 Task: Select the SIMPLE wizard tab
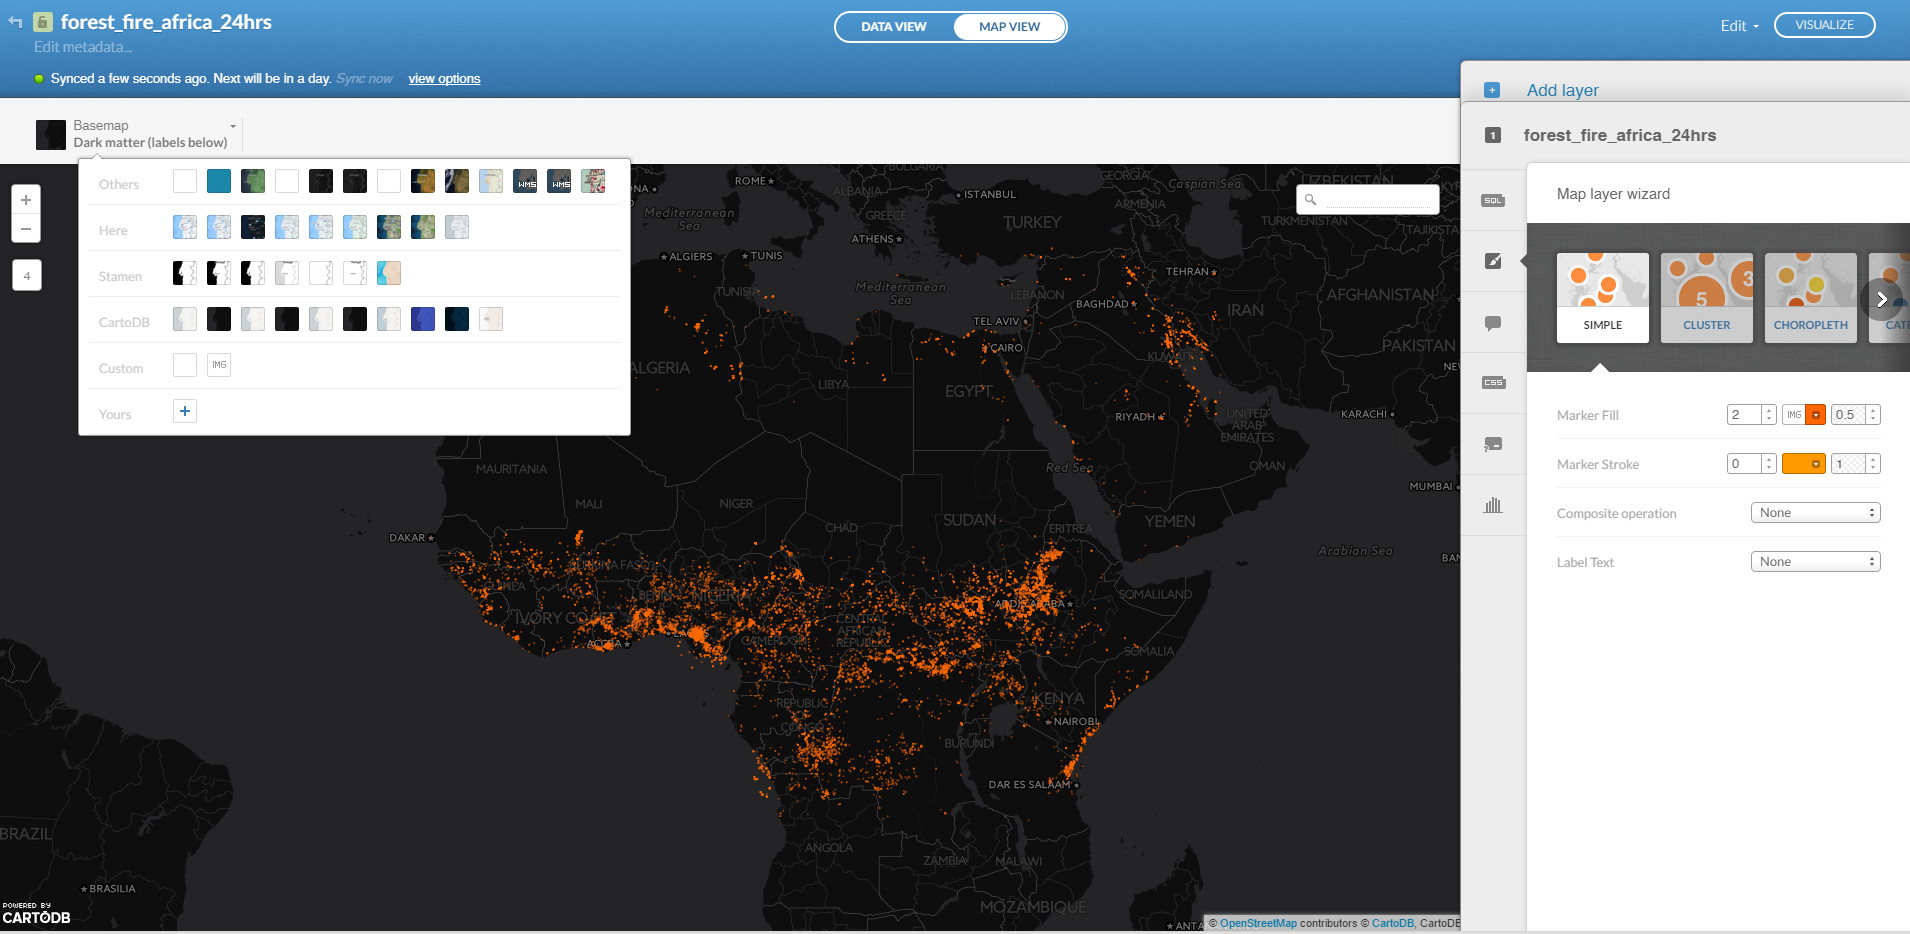(1601, 297)
